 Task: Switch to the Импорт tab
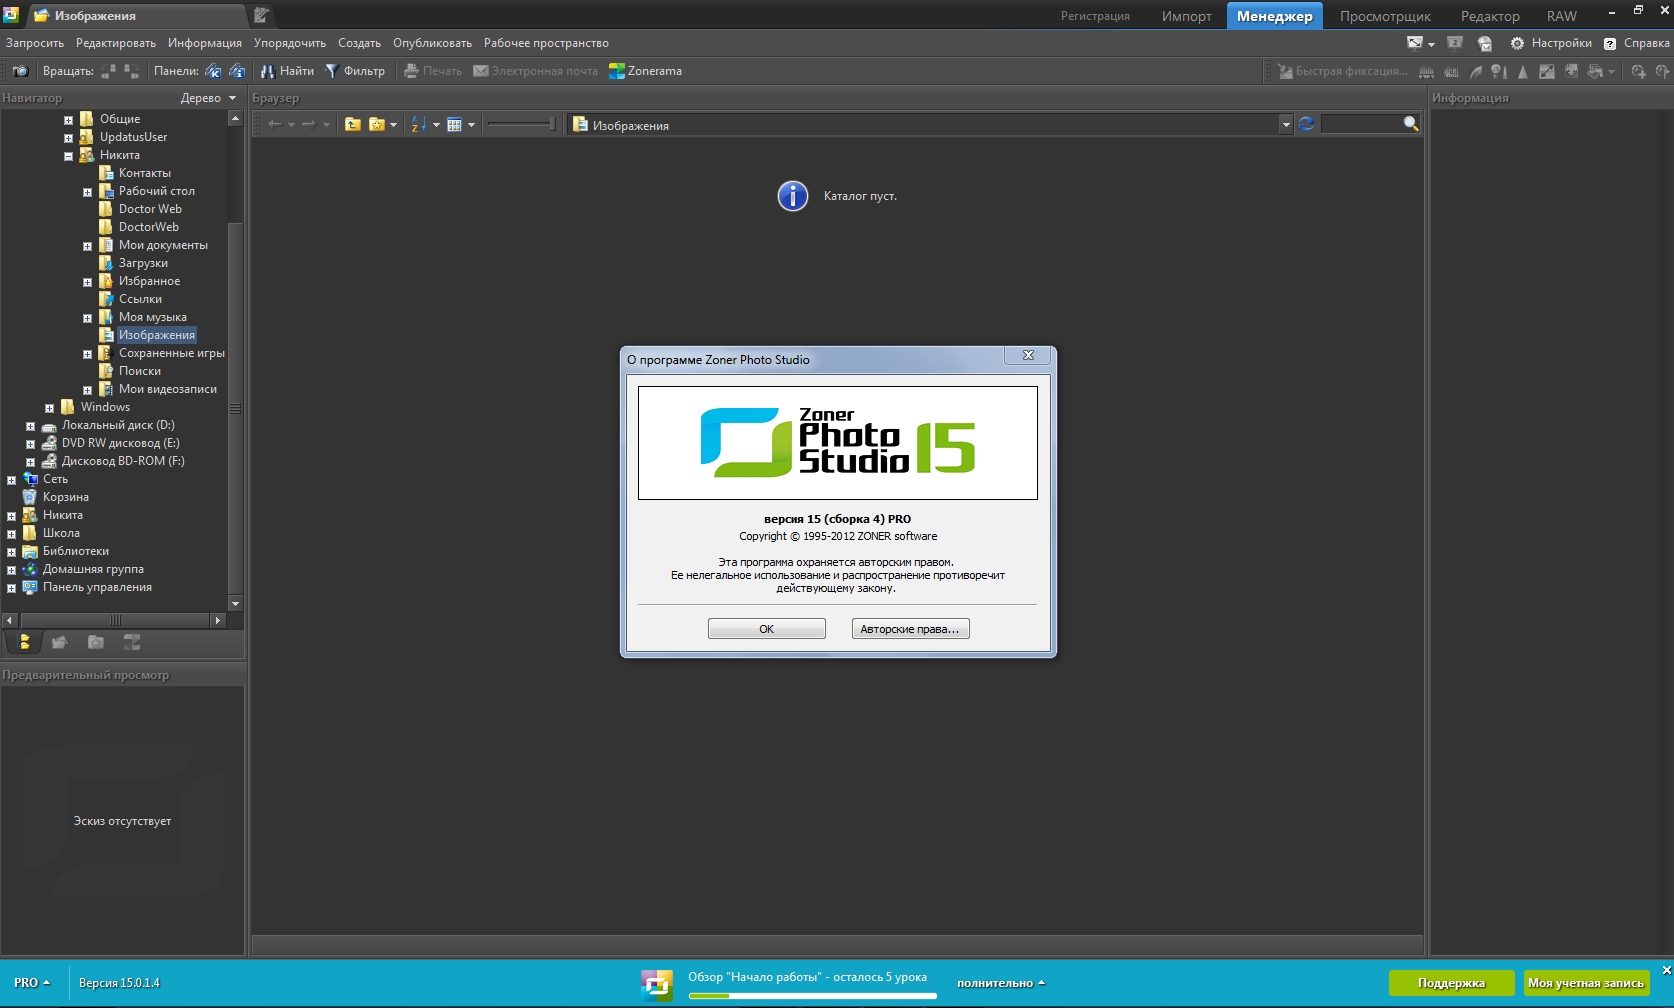click(x=1186, y=16)
